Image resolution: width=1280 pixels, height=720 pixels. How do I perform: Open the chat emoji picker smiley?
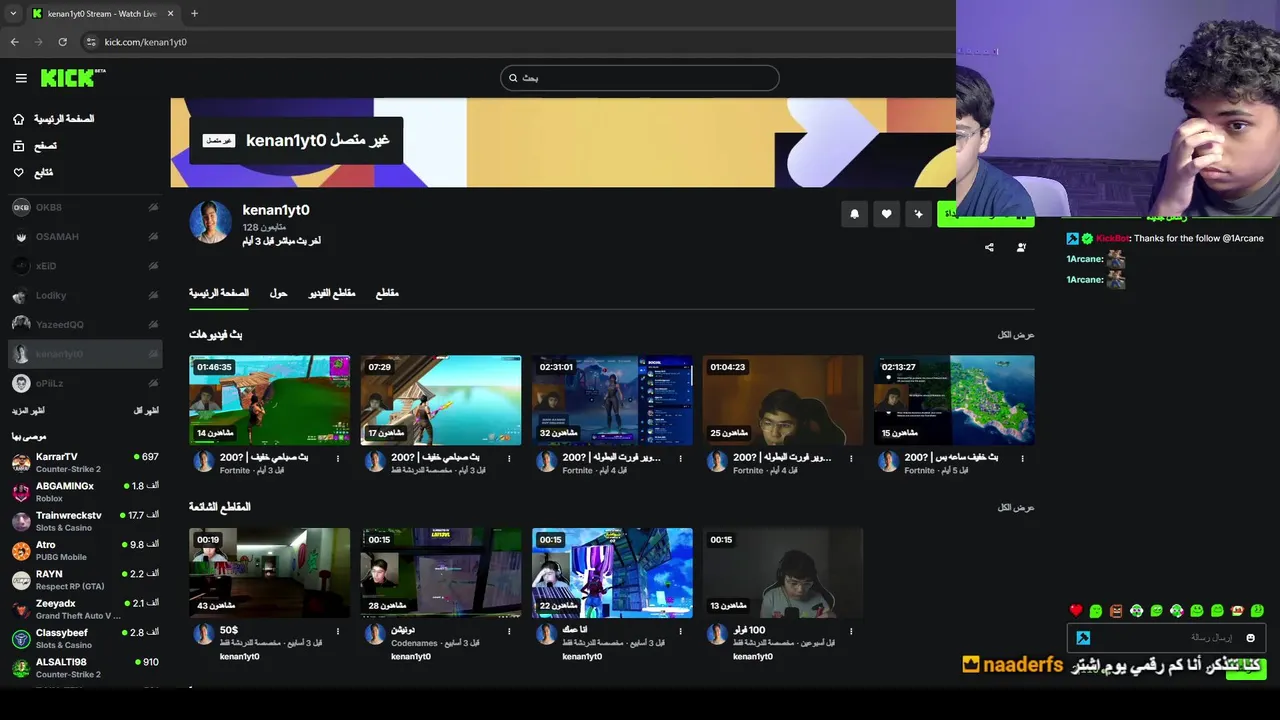1250,638
